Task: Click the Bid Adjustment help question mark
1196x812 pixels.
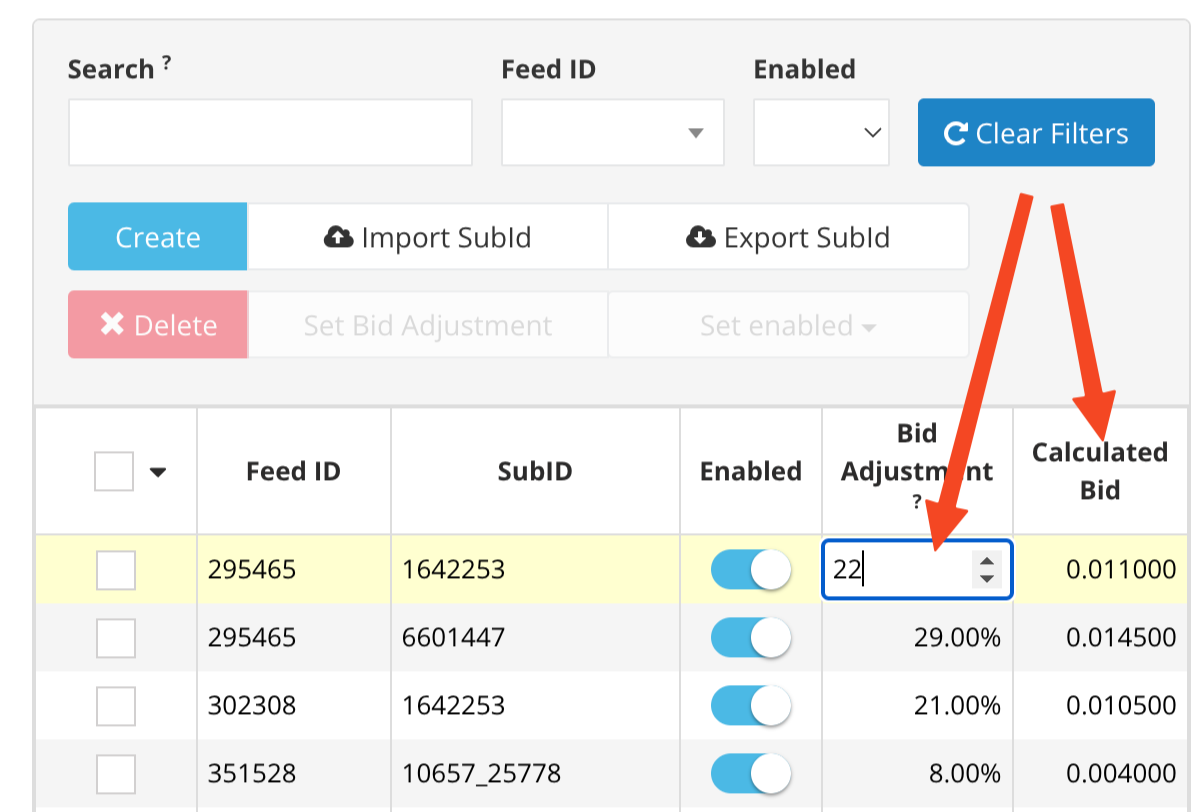Action: [x=917, y=502]
